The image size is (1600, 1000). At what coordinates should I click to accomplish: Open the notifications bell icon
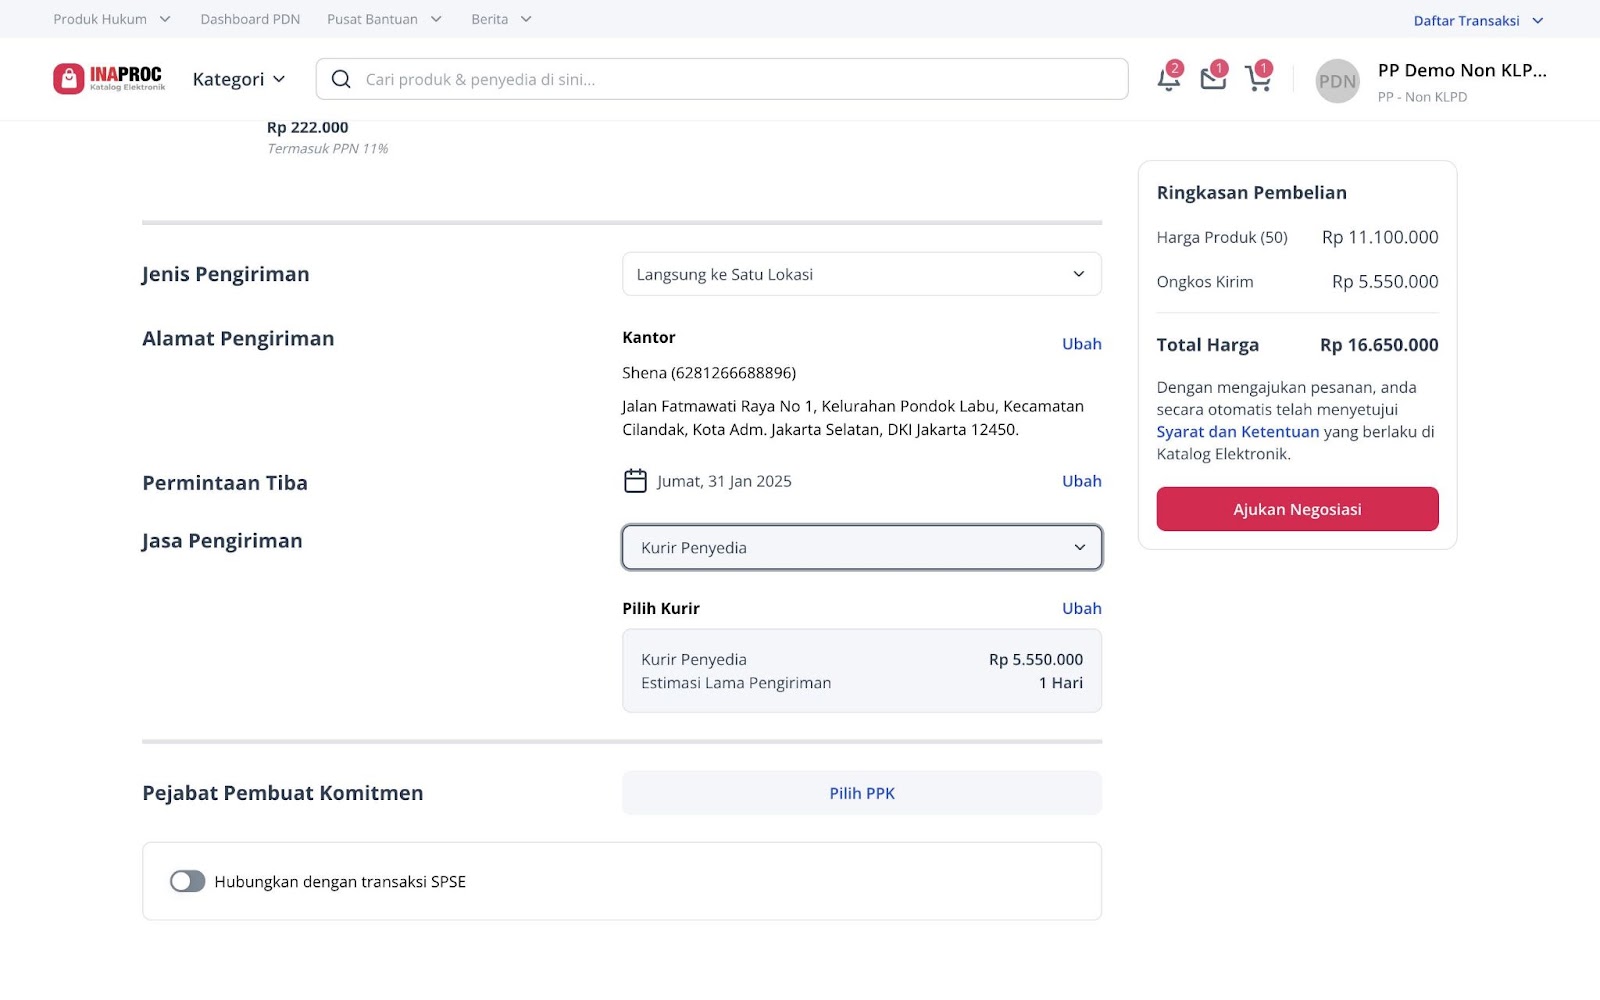point(1168,78)
